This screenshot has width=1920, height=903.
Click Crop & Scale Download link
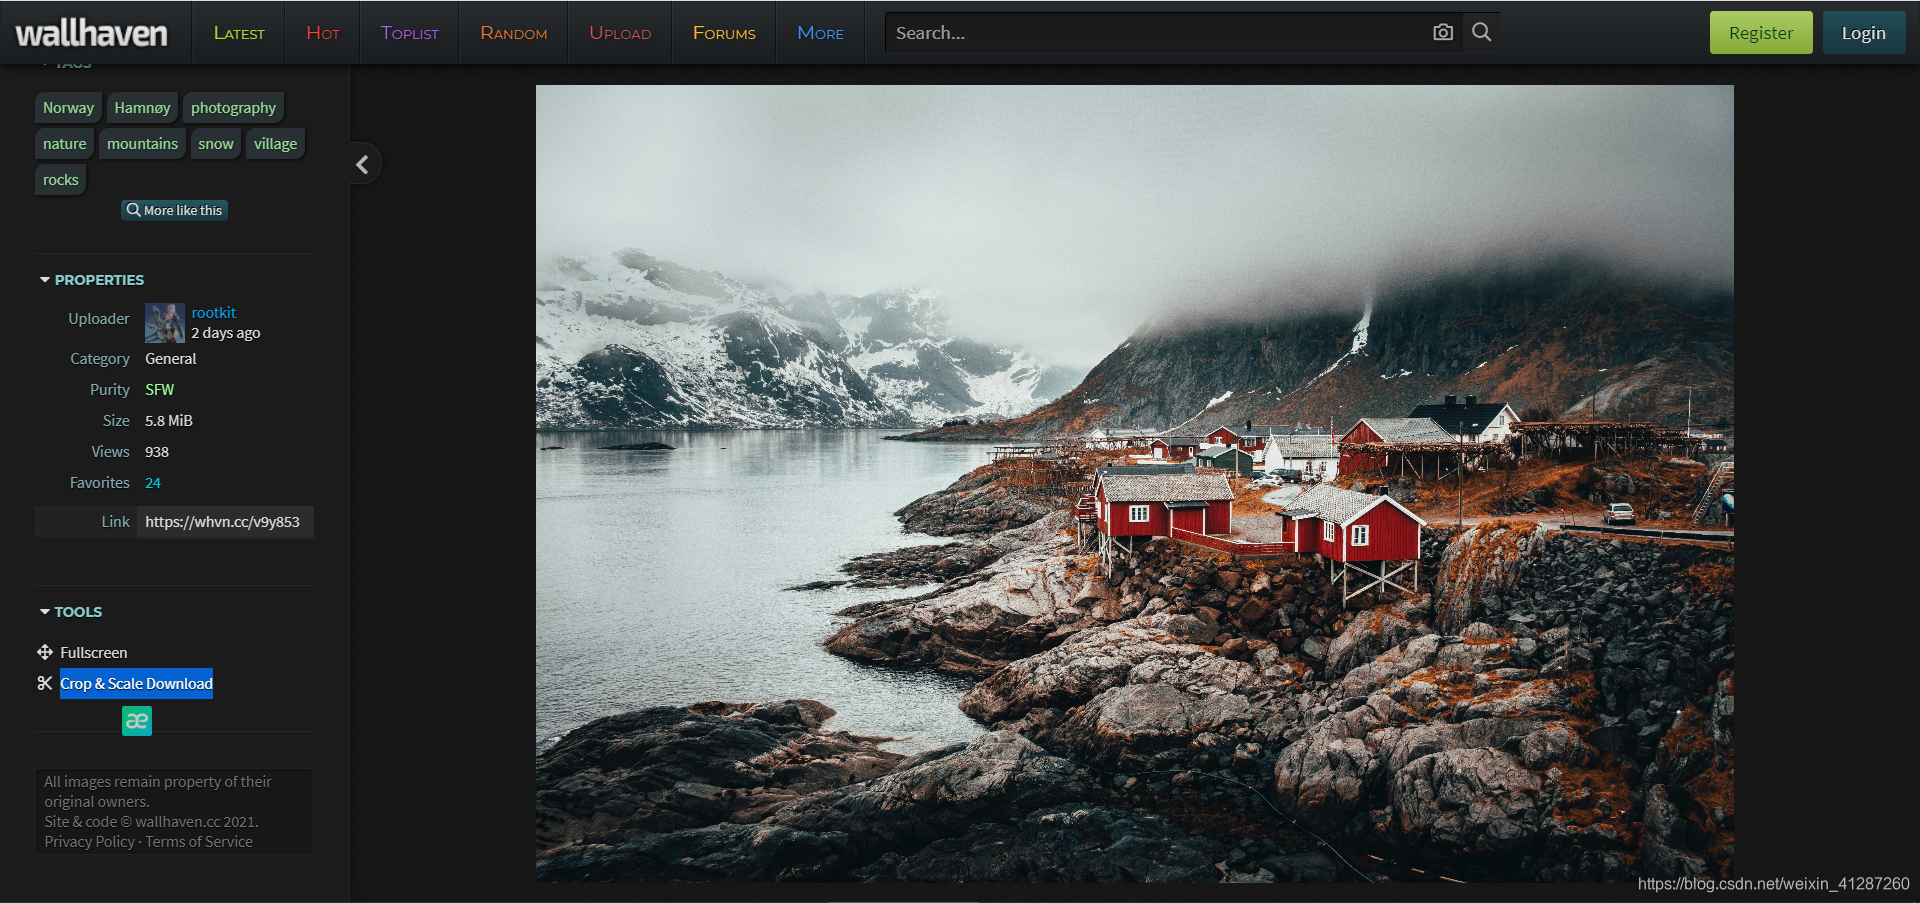click(x=136, y=683)
